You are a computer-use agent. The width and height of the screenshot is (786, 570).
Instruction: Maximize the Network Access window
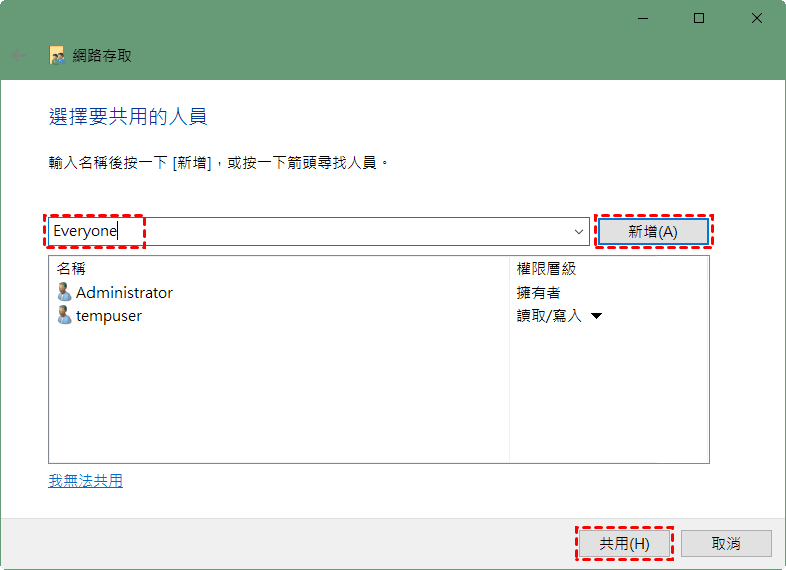(x=699, y=19)
